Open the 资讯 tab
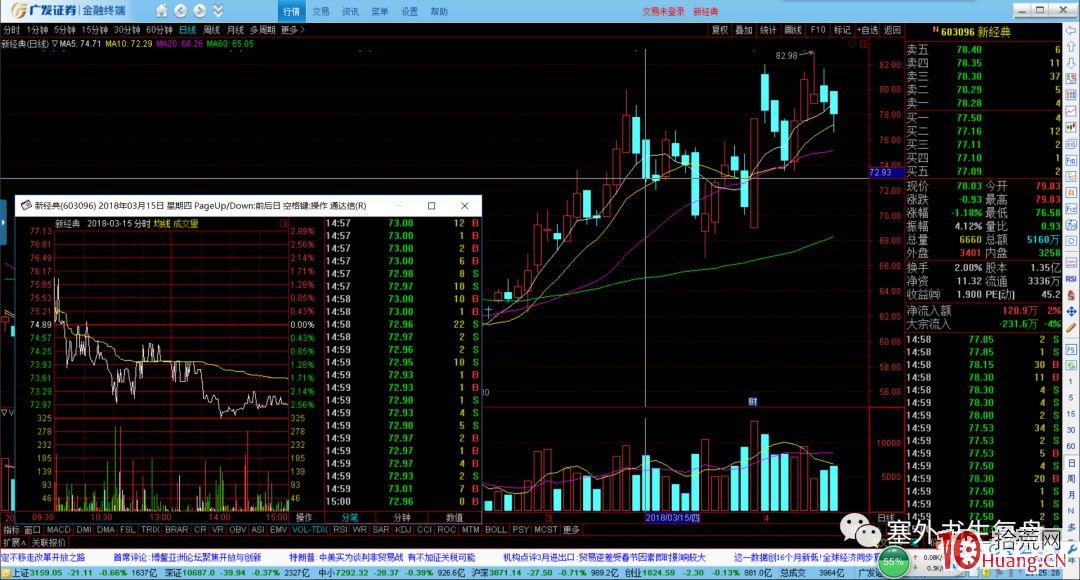 tap(351, 11)
